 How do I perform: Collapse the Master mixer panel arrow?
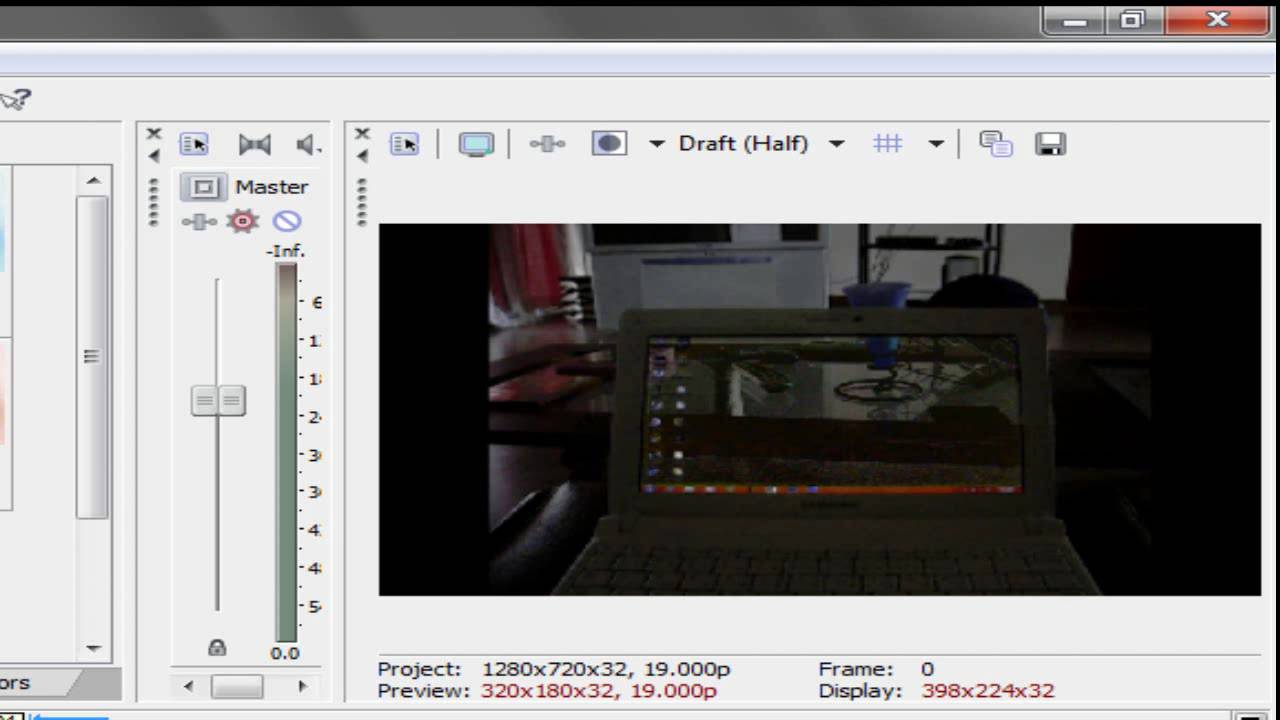(154, 156)
